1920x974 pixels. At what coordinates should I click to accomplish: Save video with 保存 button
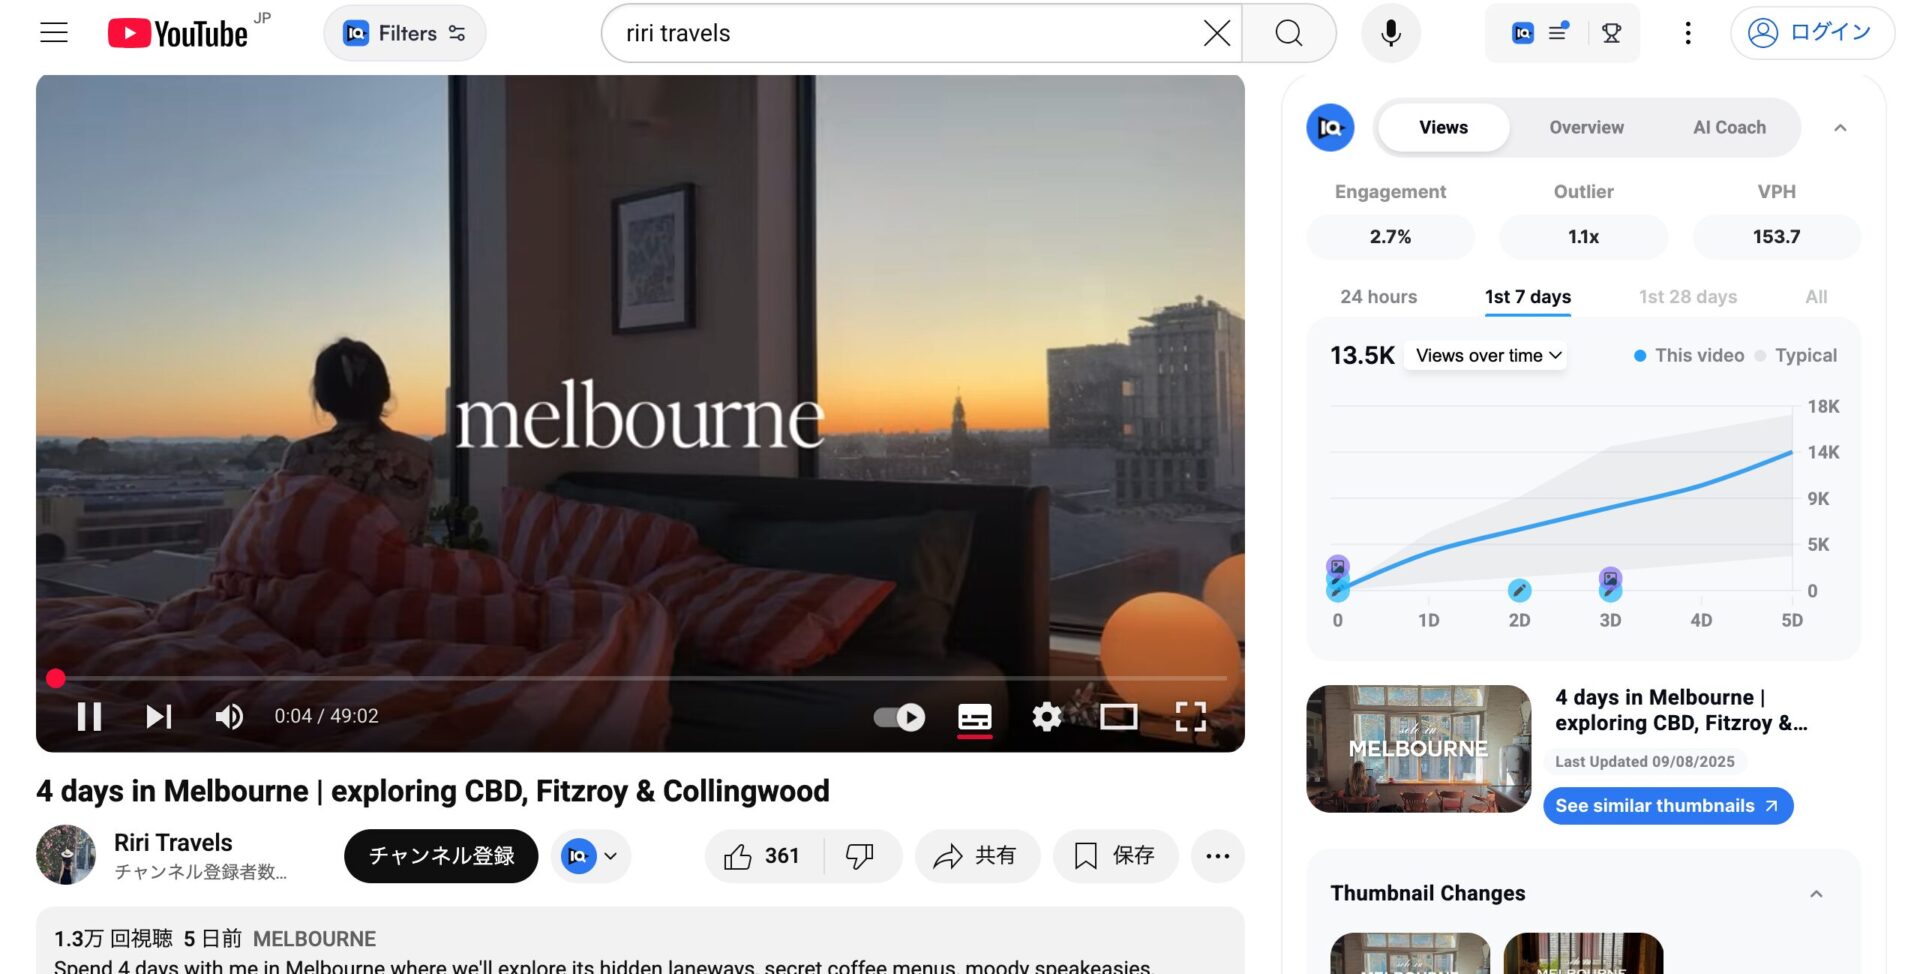point(1115,856)
